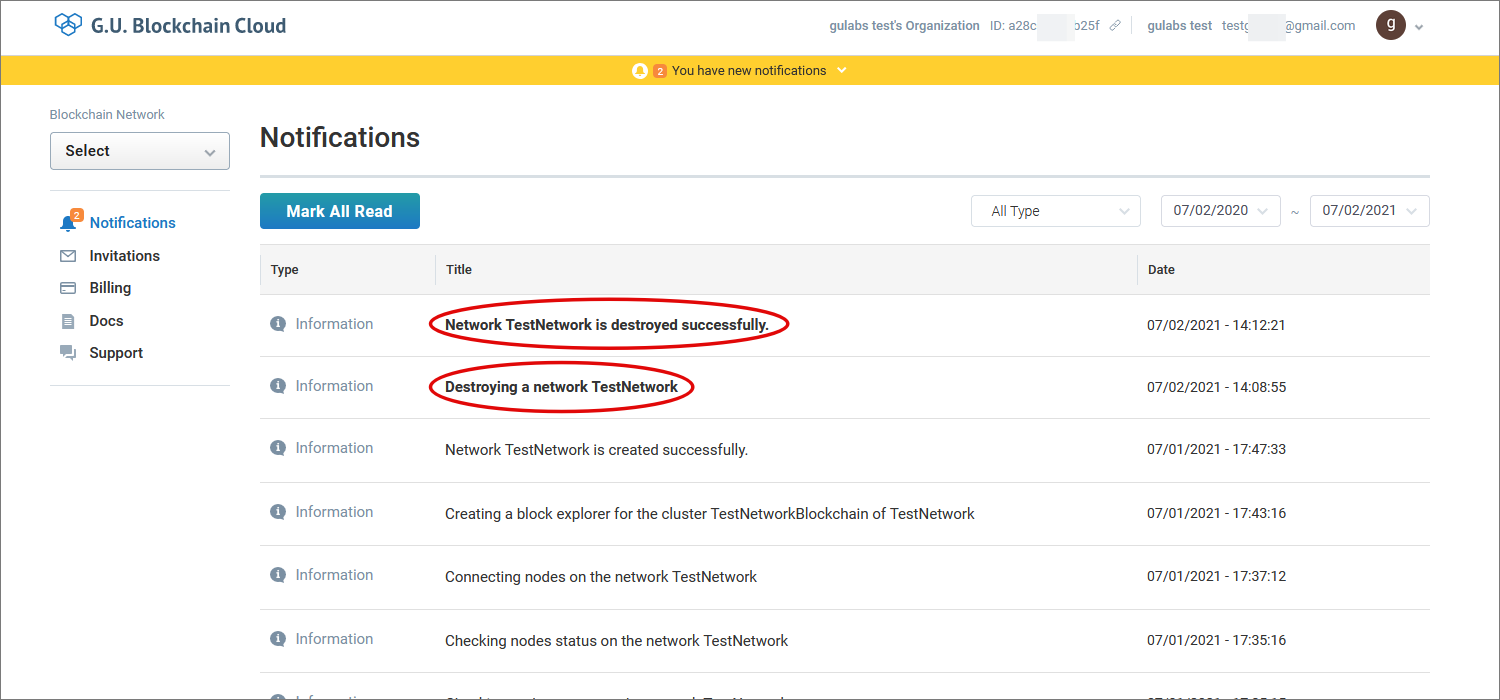Click info icon on 'Creating a block explorer' row

pos(278,512)
